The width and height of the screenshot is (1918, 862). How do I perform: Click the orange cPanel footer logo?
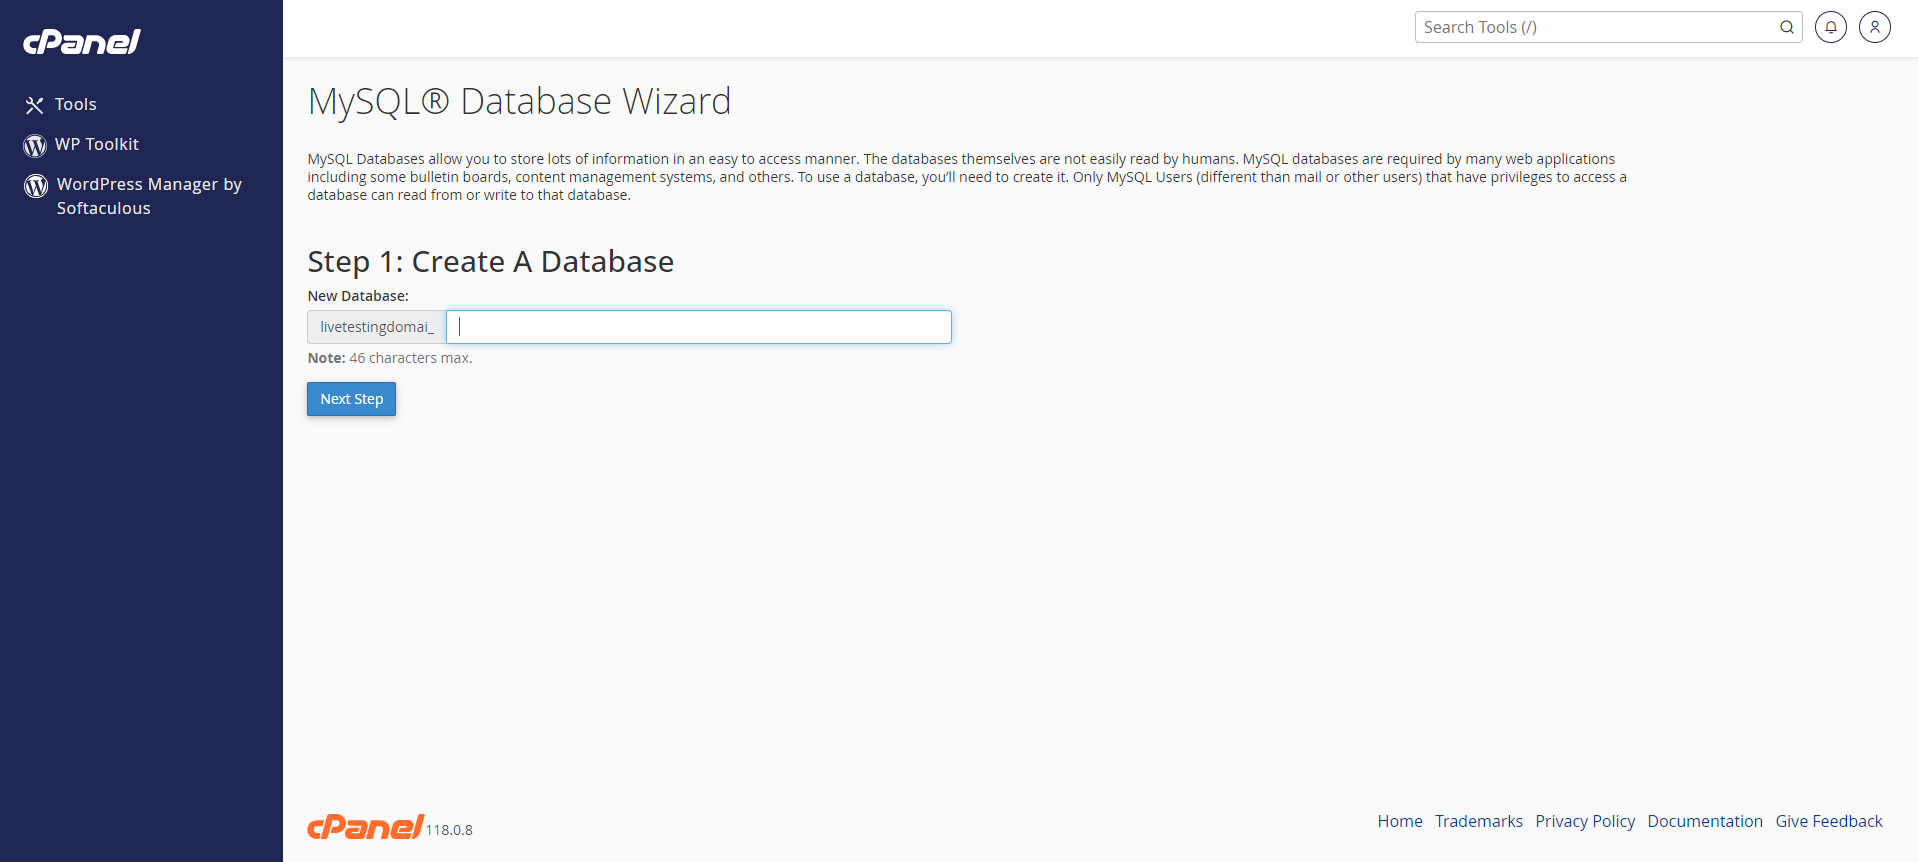(x=365, y=826)
